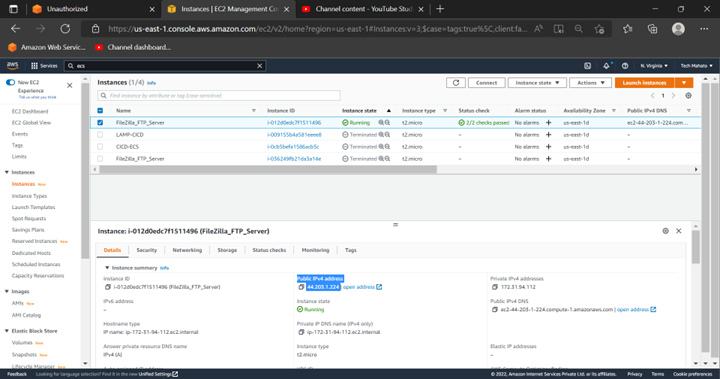720x379 pixels.
Task: Clear the ecs search text
Action: [x=259, y=66]
